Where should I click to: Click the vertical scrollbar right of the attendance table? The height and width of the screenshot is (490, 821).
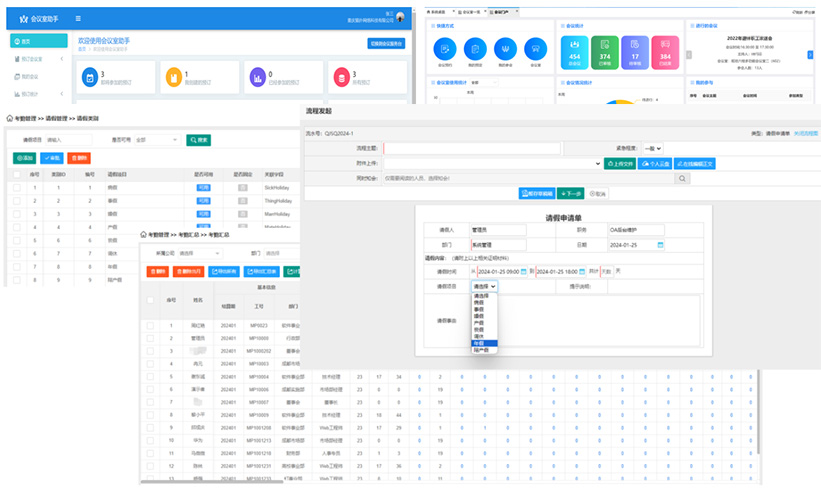pos(758,414)
